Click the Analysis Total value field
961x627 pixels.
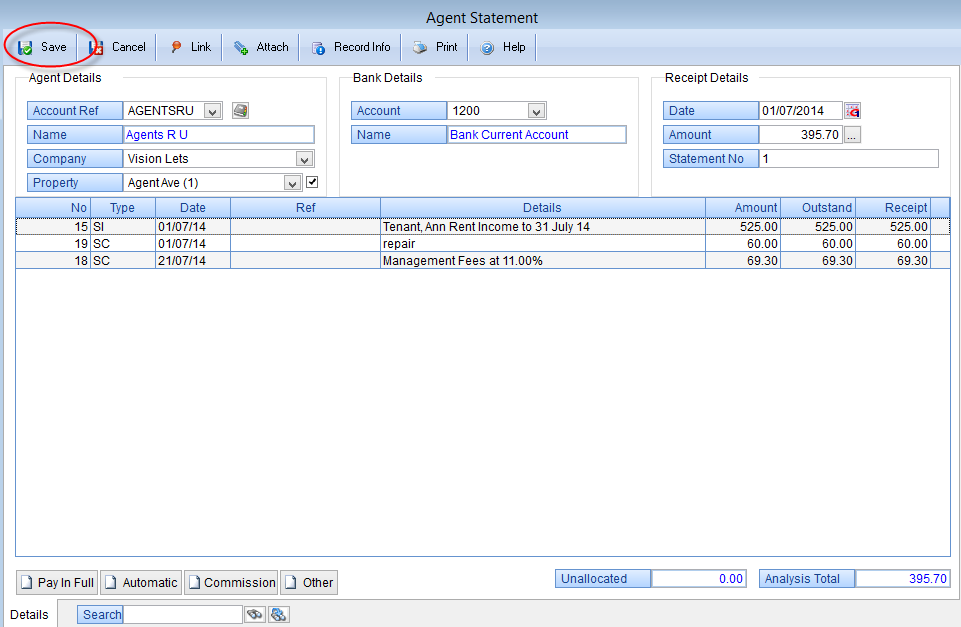pyautogui.click(x=903, y=579)
